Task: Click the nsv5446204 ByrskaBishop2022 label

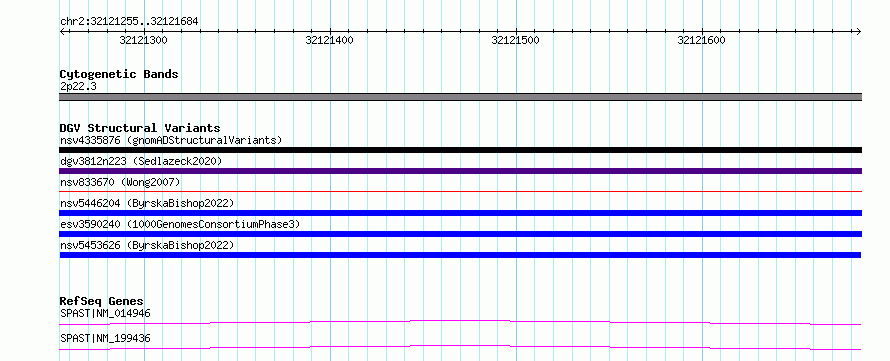Action: point(147,203)
